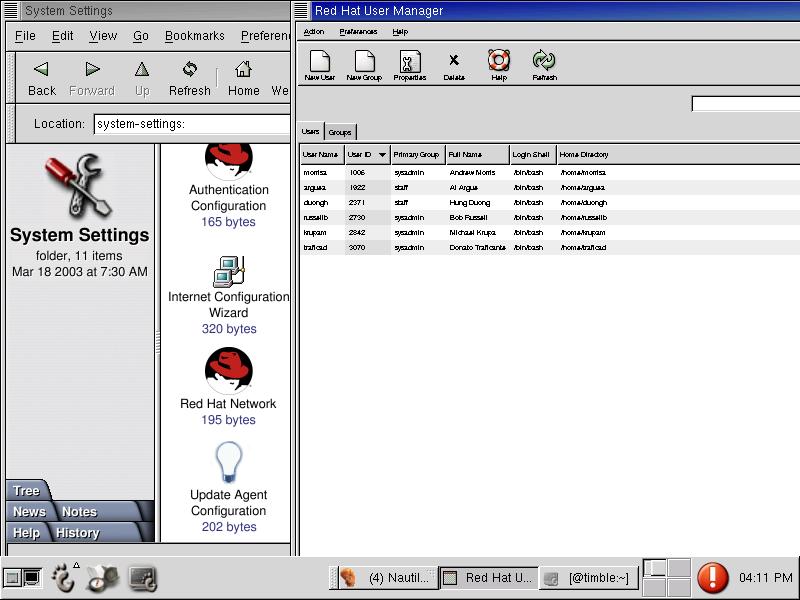Click the red alert notification icon in panel
This screenshot has width=800, height=600.
tap(712, 577)
